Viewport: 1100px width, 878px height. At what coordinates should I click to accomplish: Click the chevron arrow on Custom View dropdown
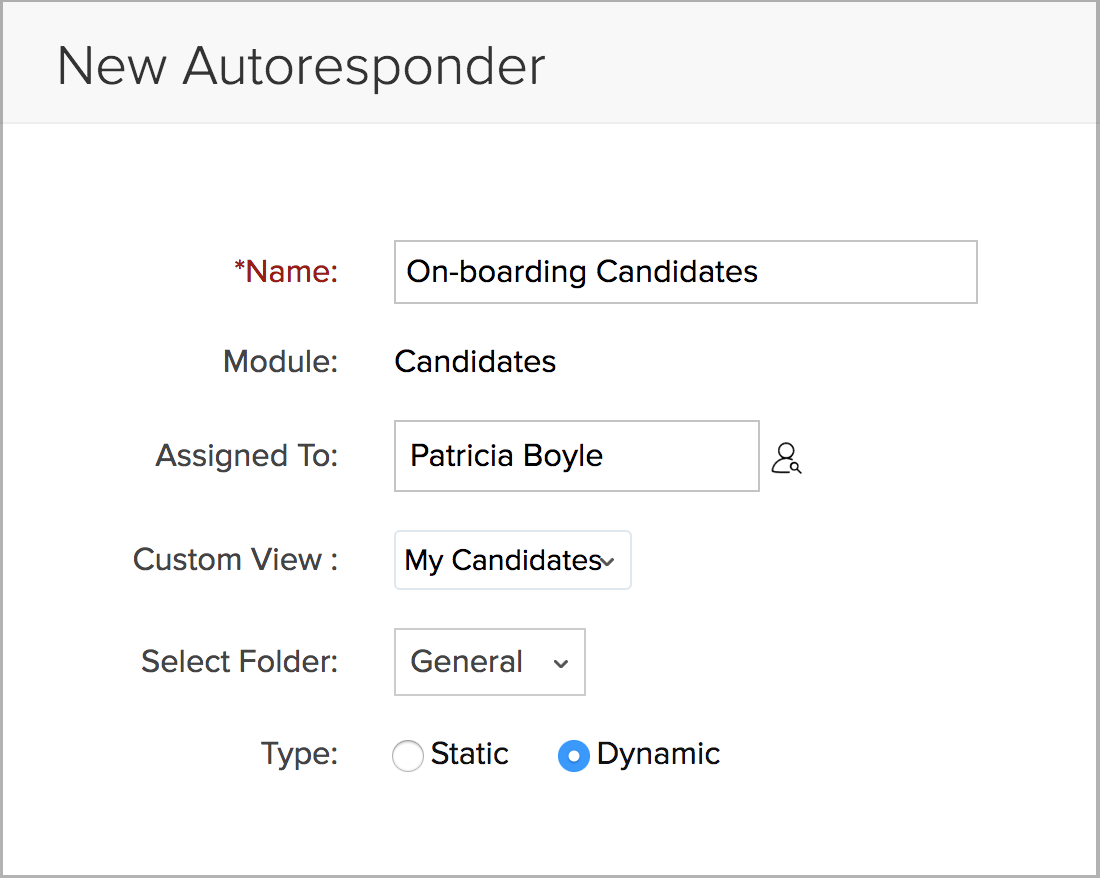click(608, 562)
